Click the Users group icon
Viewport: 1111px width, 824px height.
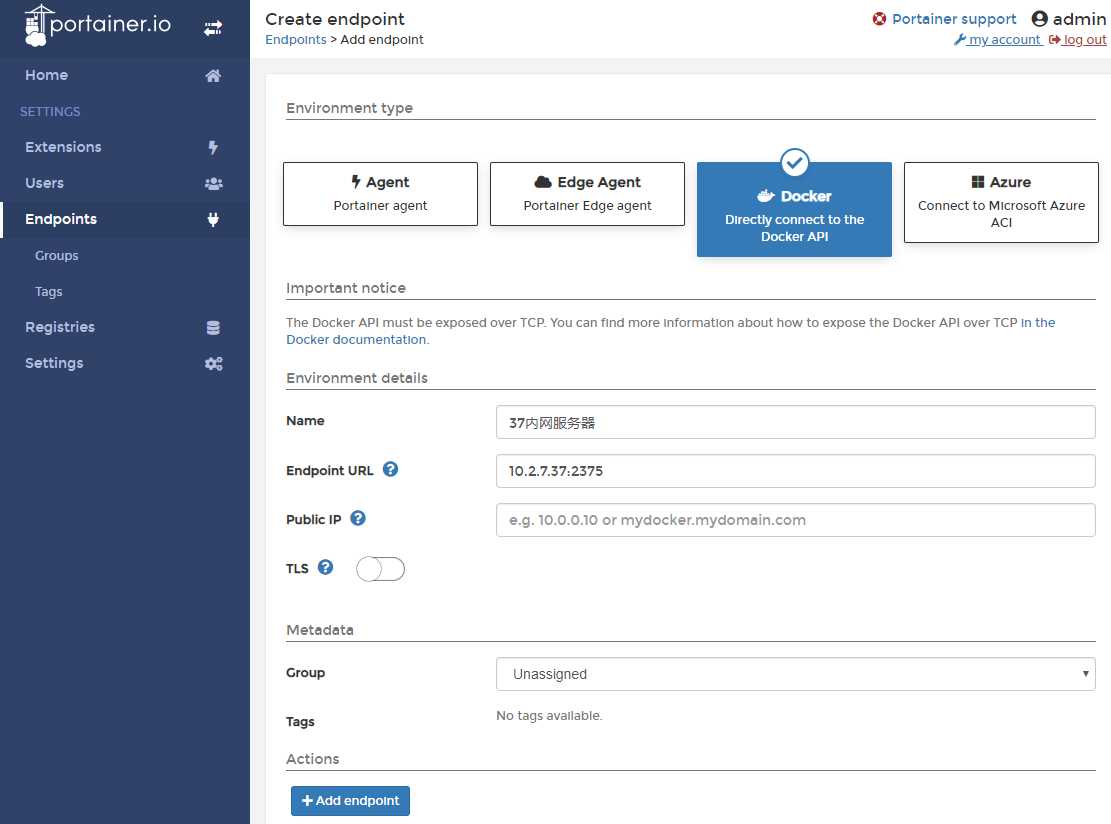[x=213, y=184]
